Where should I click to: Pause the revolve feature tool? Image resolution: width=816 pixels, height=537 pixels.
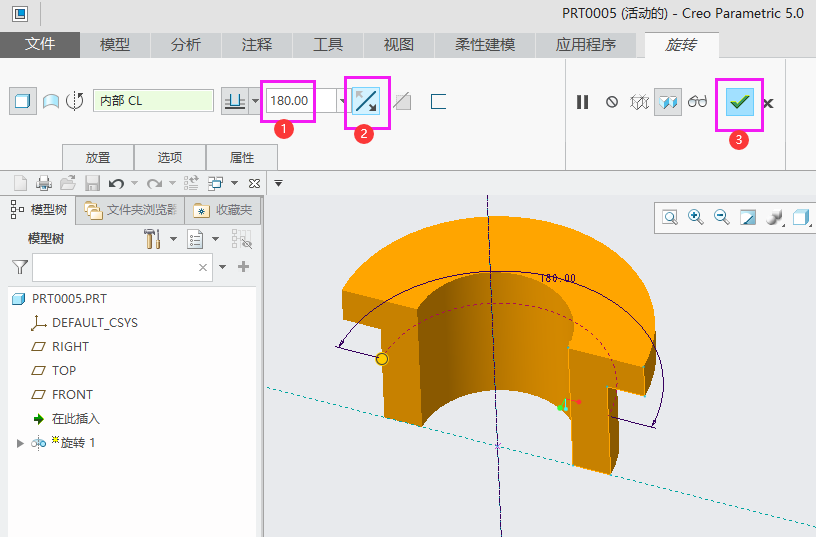coord(582,102)
